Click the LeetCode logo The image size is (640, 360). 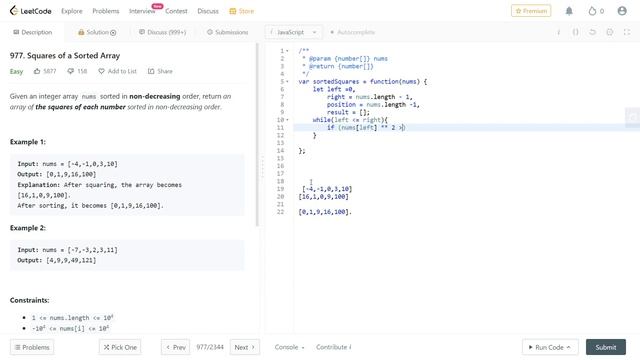(x=31, y=11)
